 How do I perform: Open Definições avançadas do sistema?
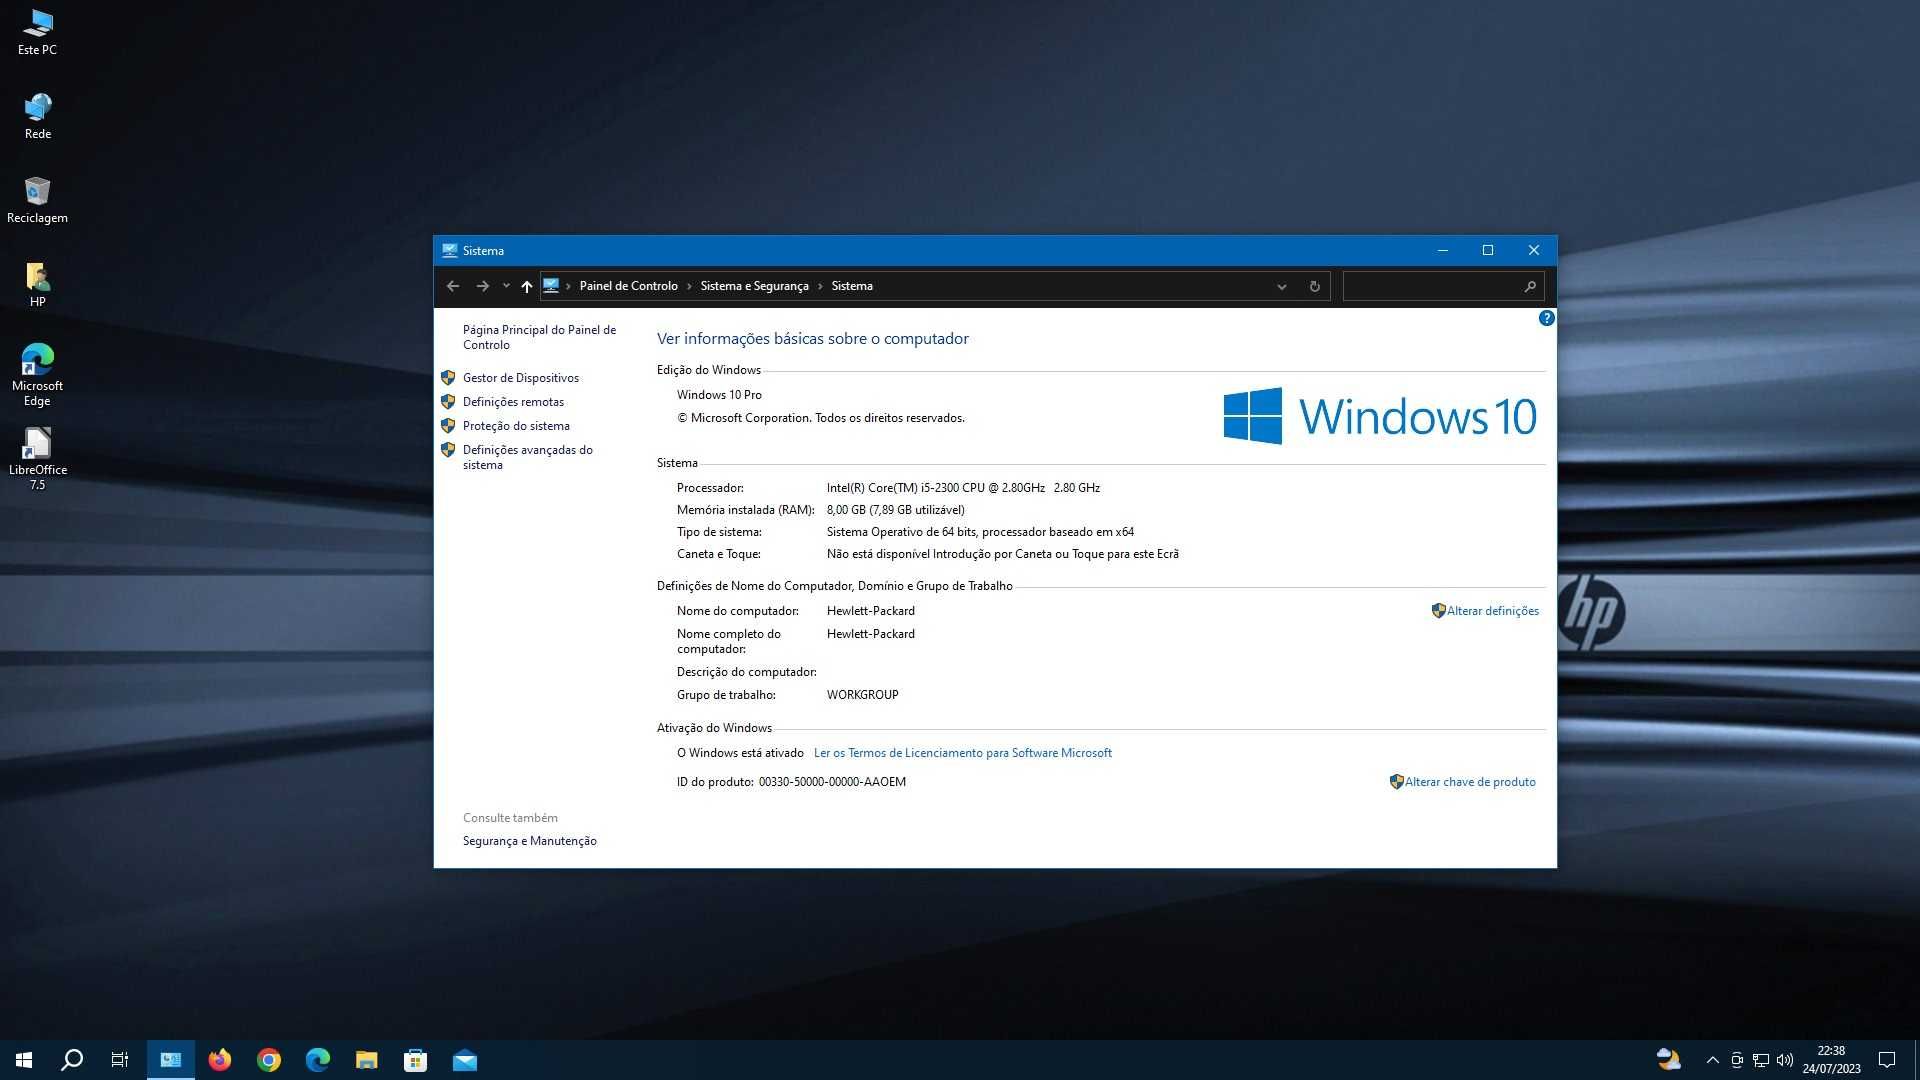527,457
